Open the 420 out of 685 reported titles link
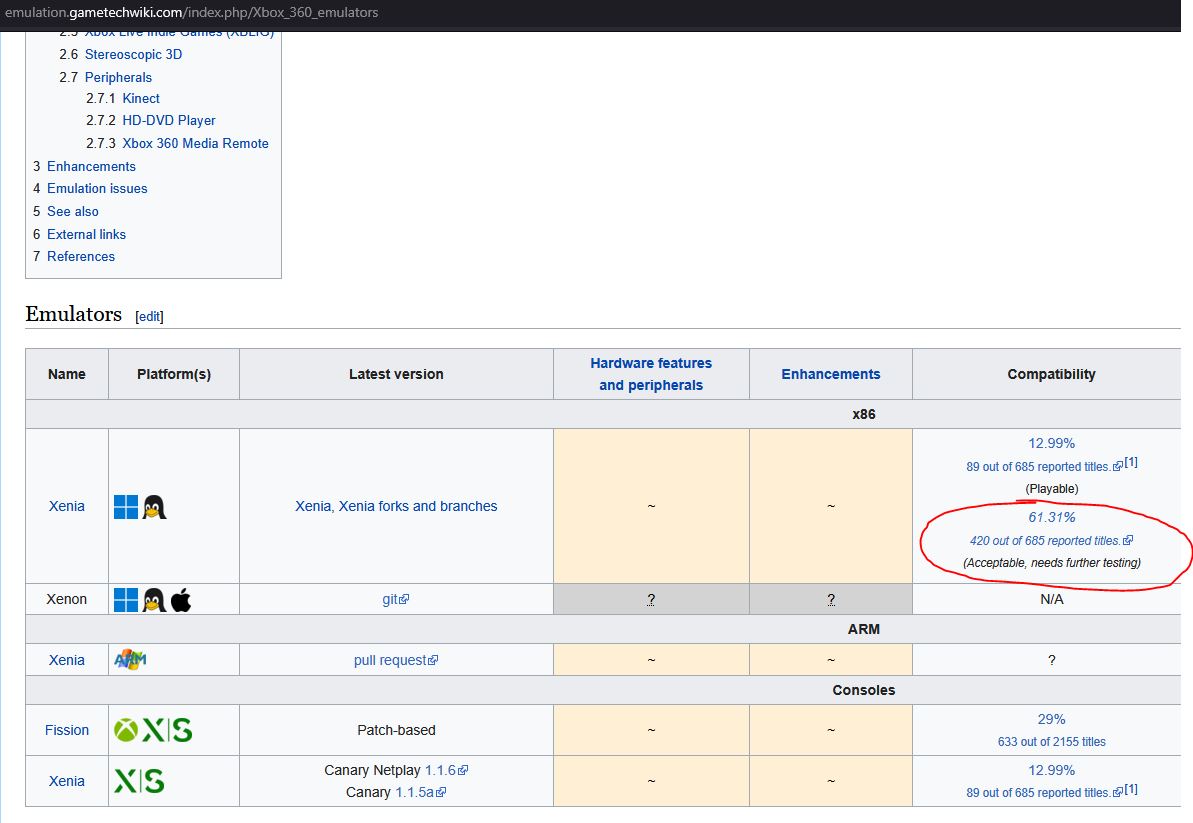Image resolution: width=1193 pixels, height=823 pixels. pyautogui.click(x=1051, y=541)
